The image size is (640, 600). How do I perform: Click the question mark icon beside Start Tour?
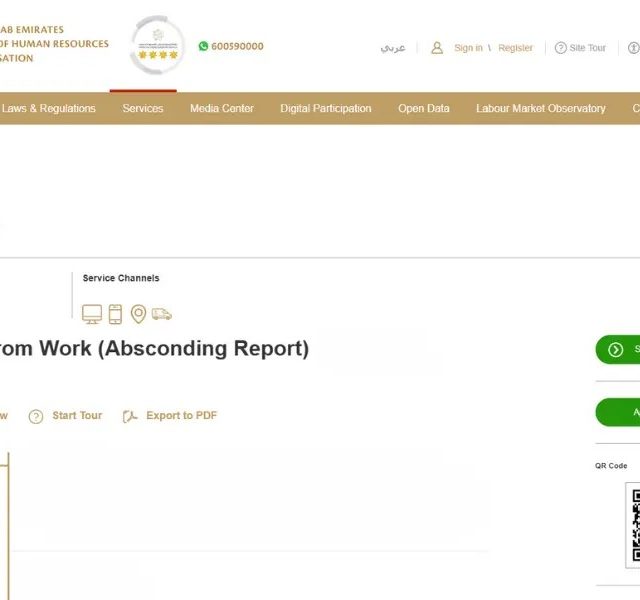click(x=36, y=416)
